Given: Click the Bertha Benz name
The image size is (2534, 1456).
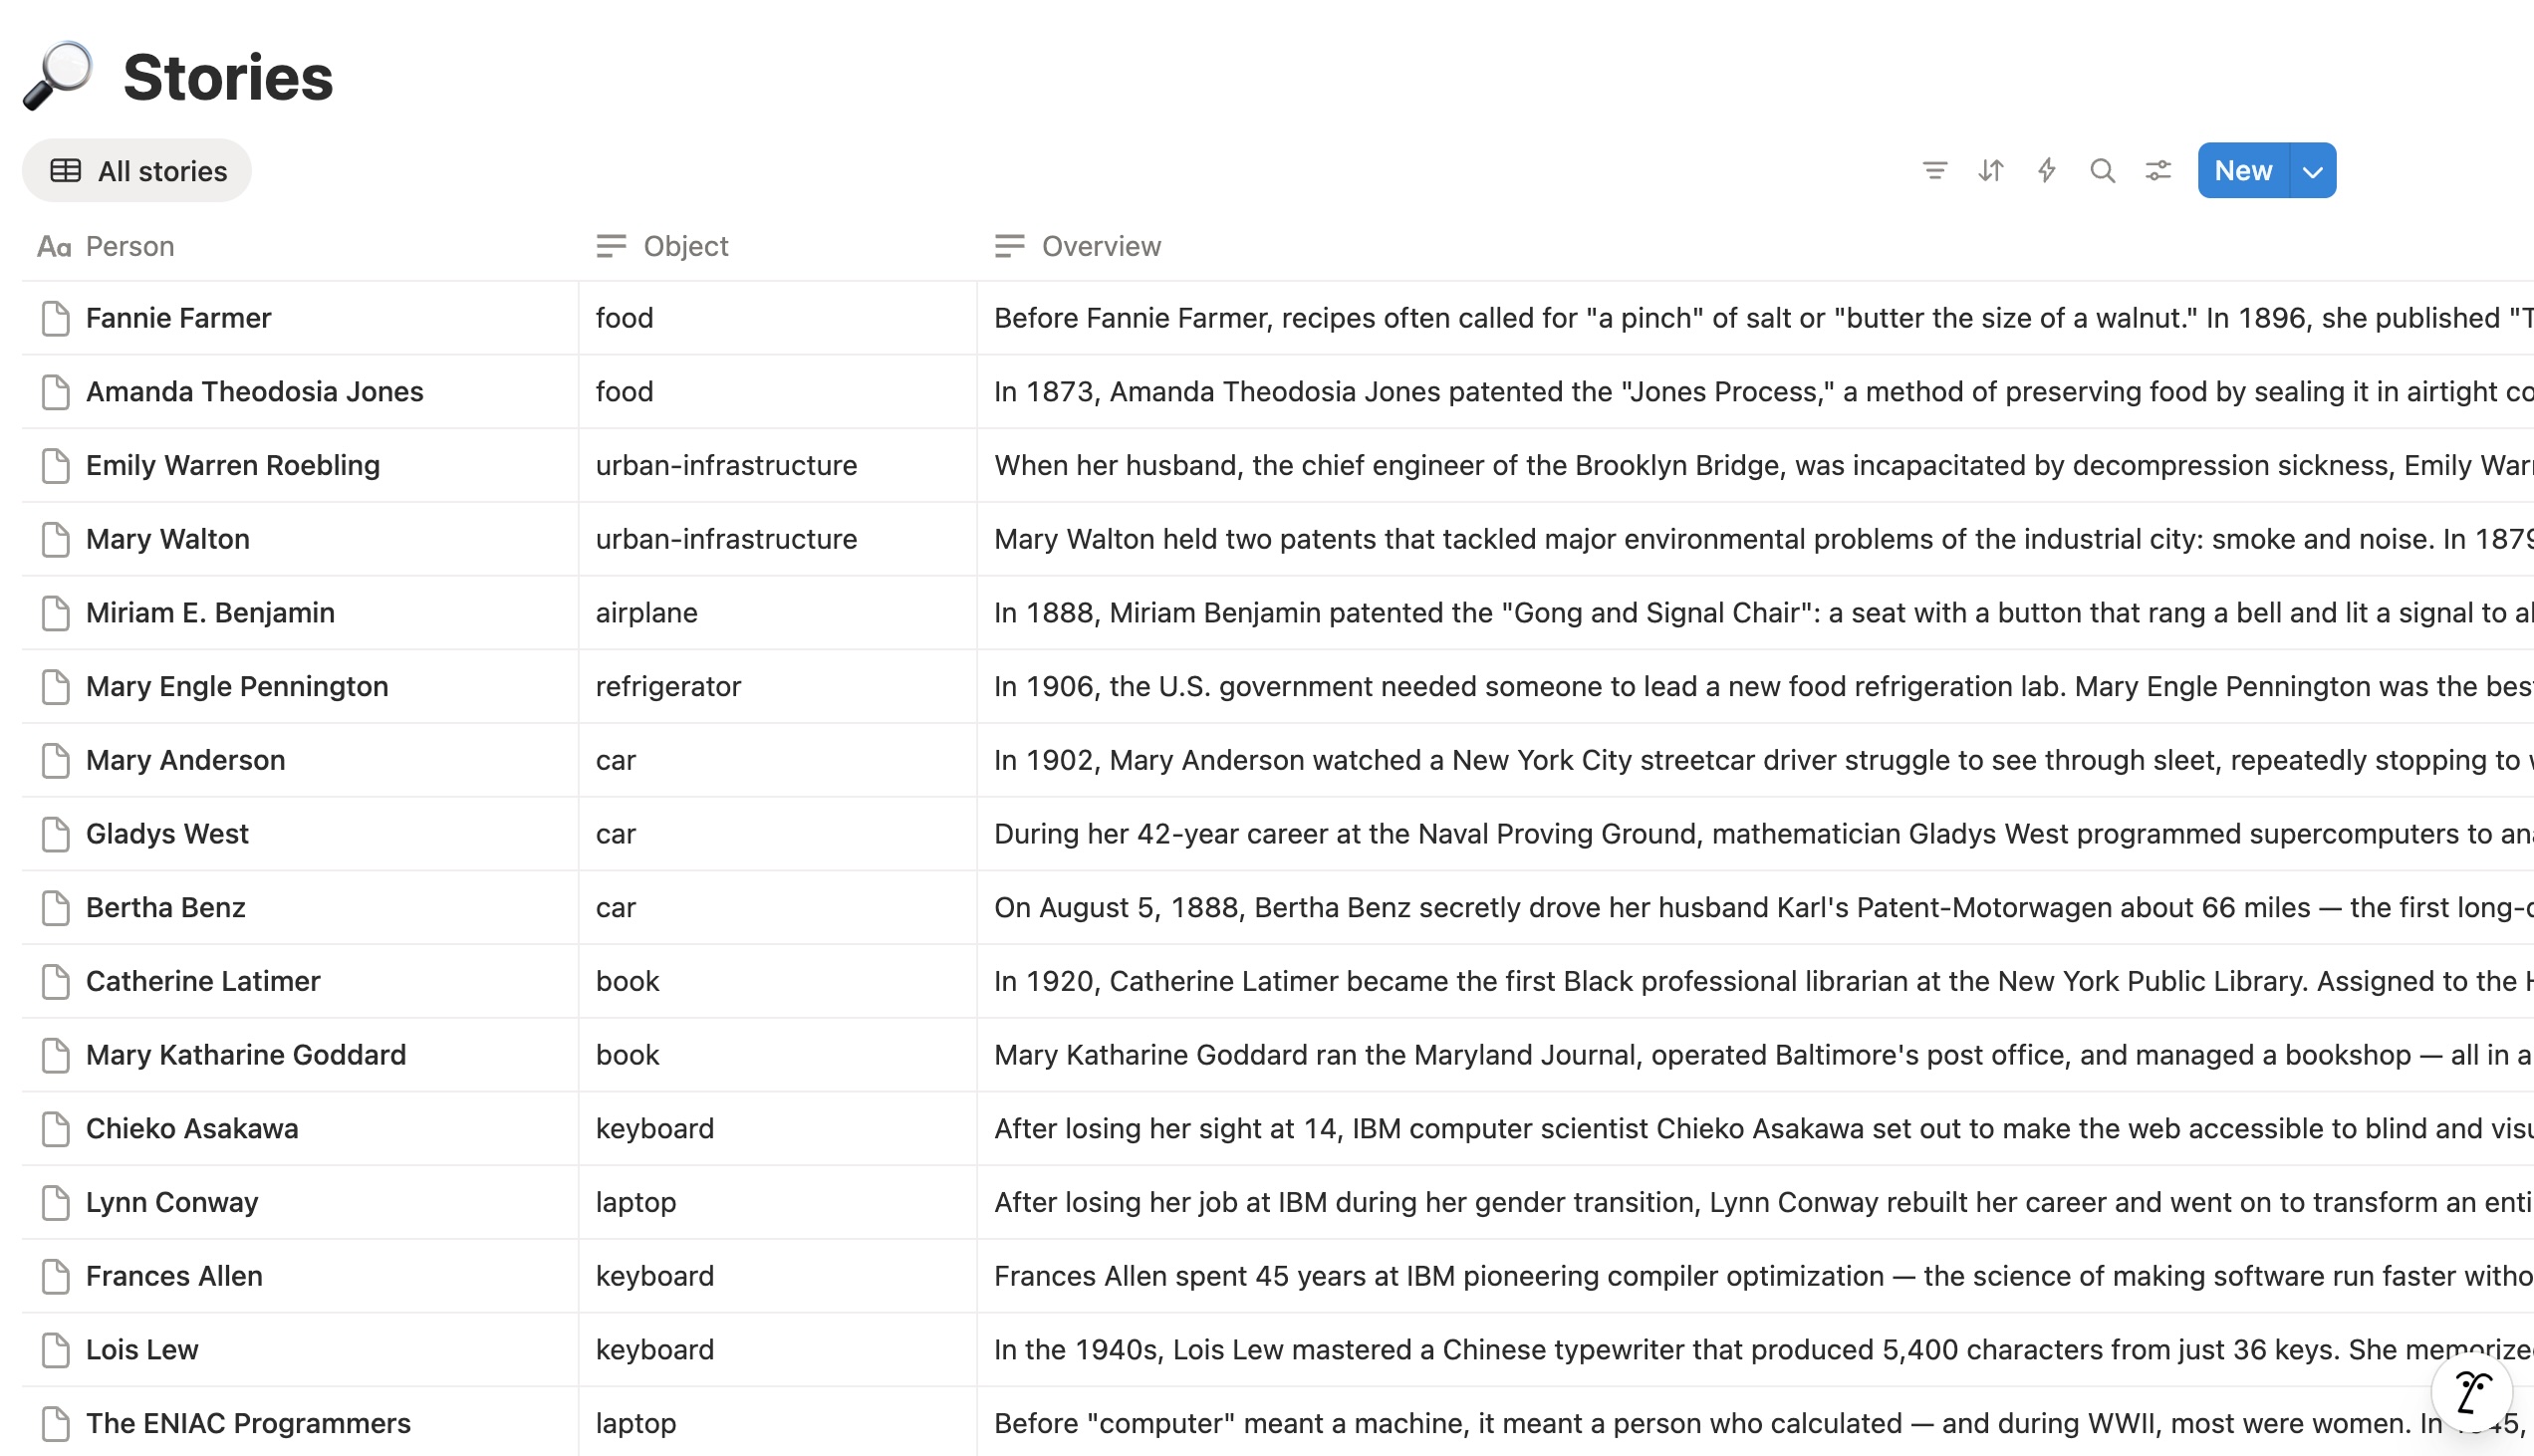Looking at the screenshot, I should [x=166, y=908].
